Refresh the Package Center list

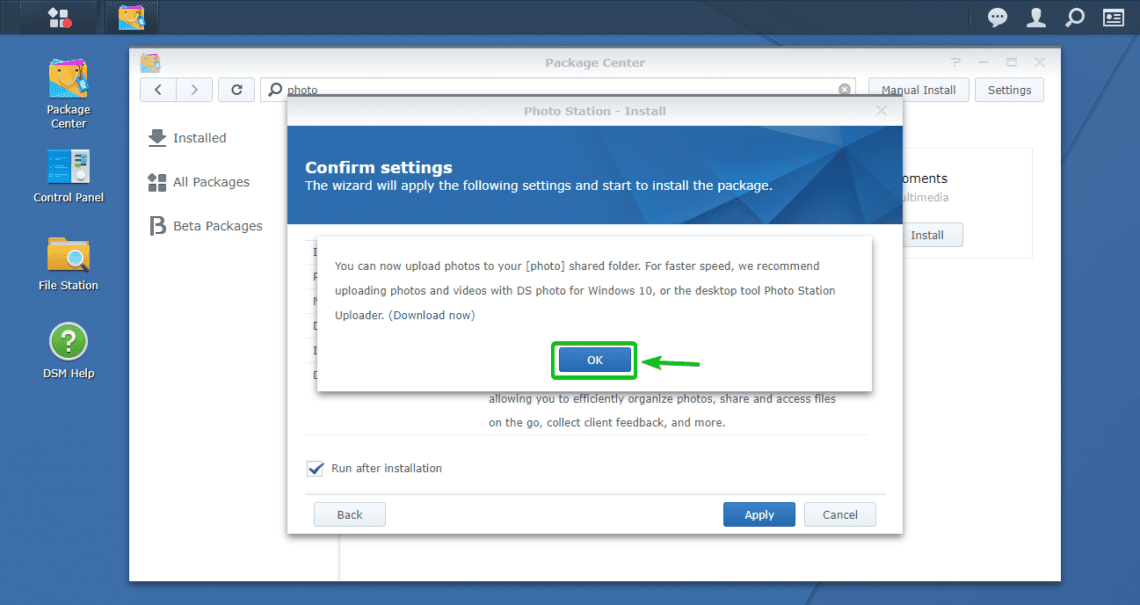coord(236,89)
